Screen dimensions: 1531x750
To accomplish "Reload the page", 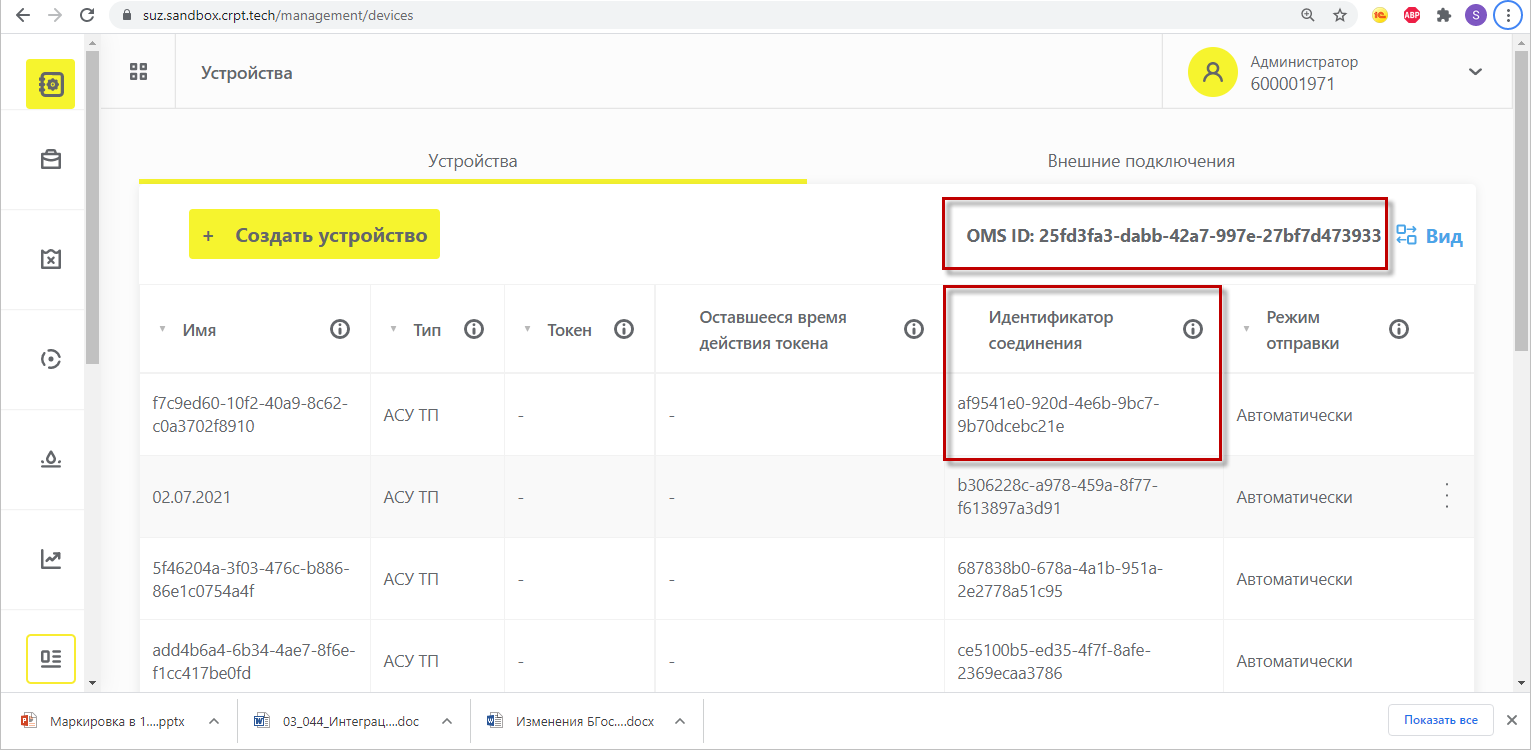I will point(87,15).
